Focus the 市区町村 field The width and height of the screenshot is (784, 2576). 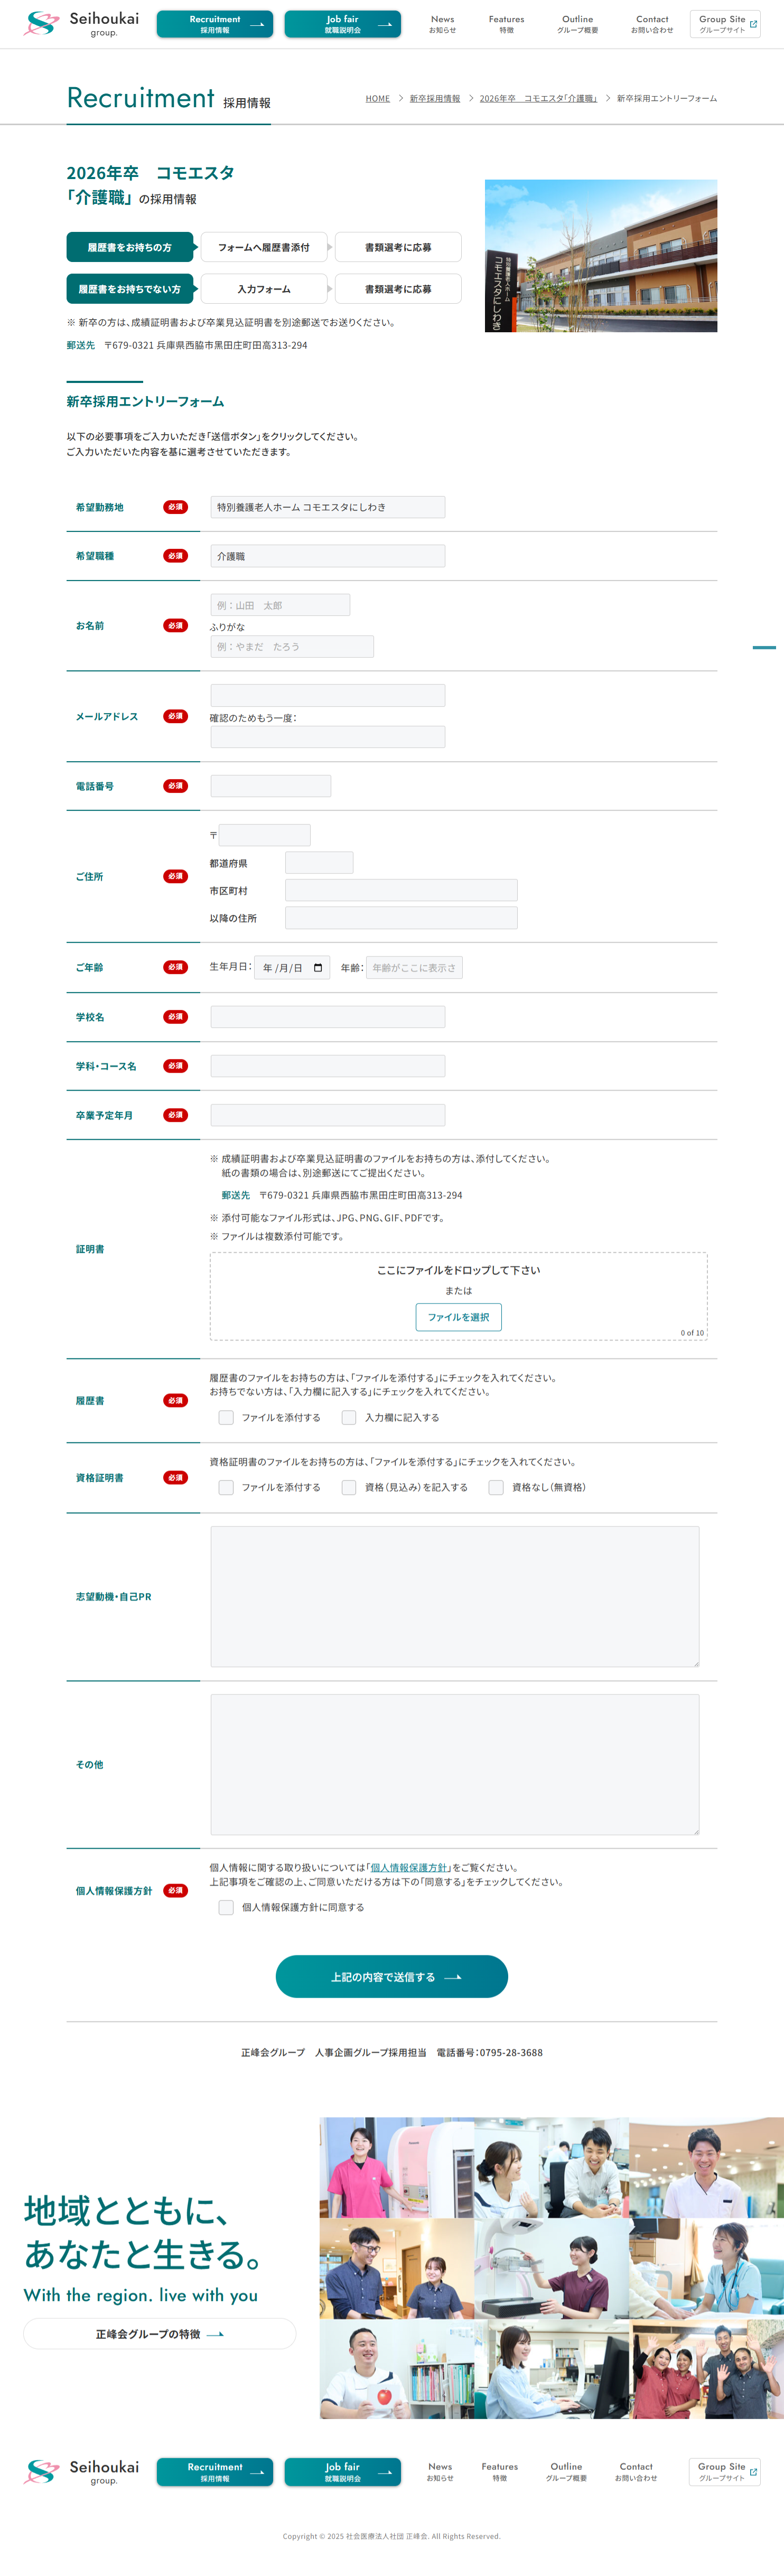click(401, 890)
